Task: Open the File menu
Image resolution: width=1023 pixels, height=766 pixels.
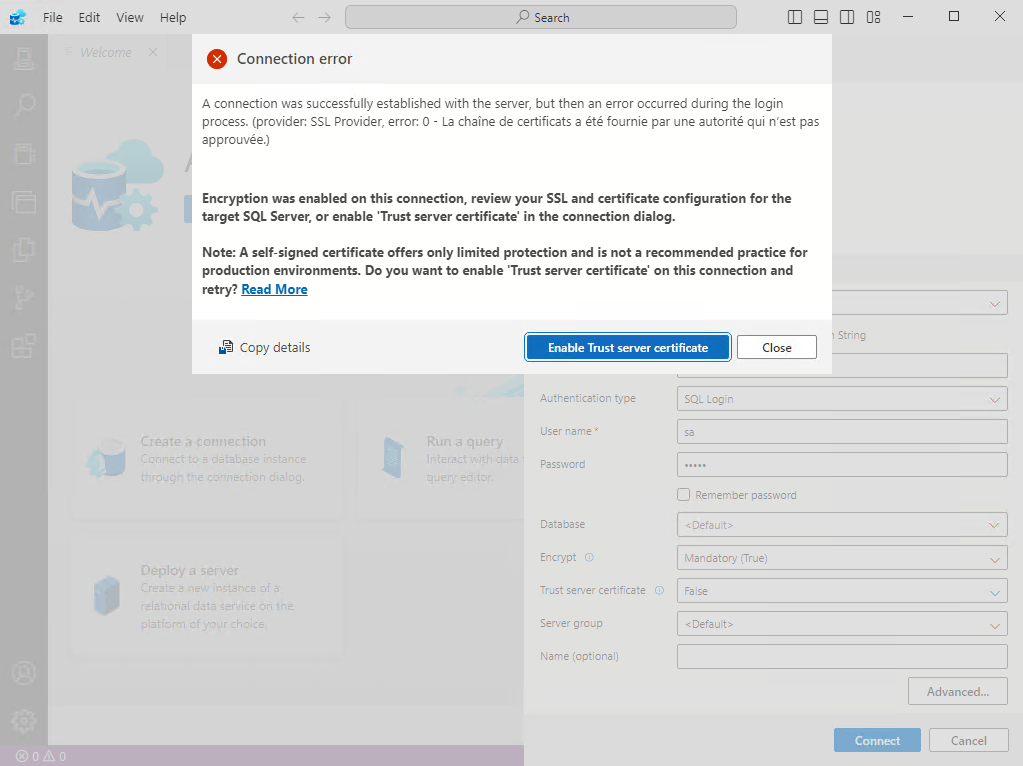Action: click(53, 17)
